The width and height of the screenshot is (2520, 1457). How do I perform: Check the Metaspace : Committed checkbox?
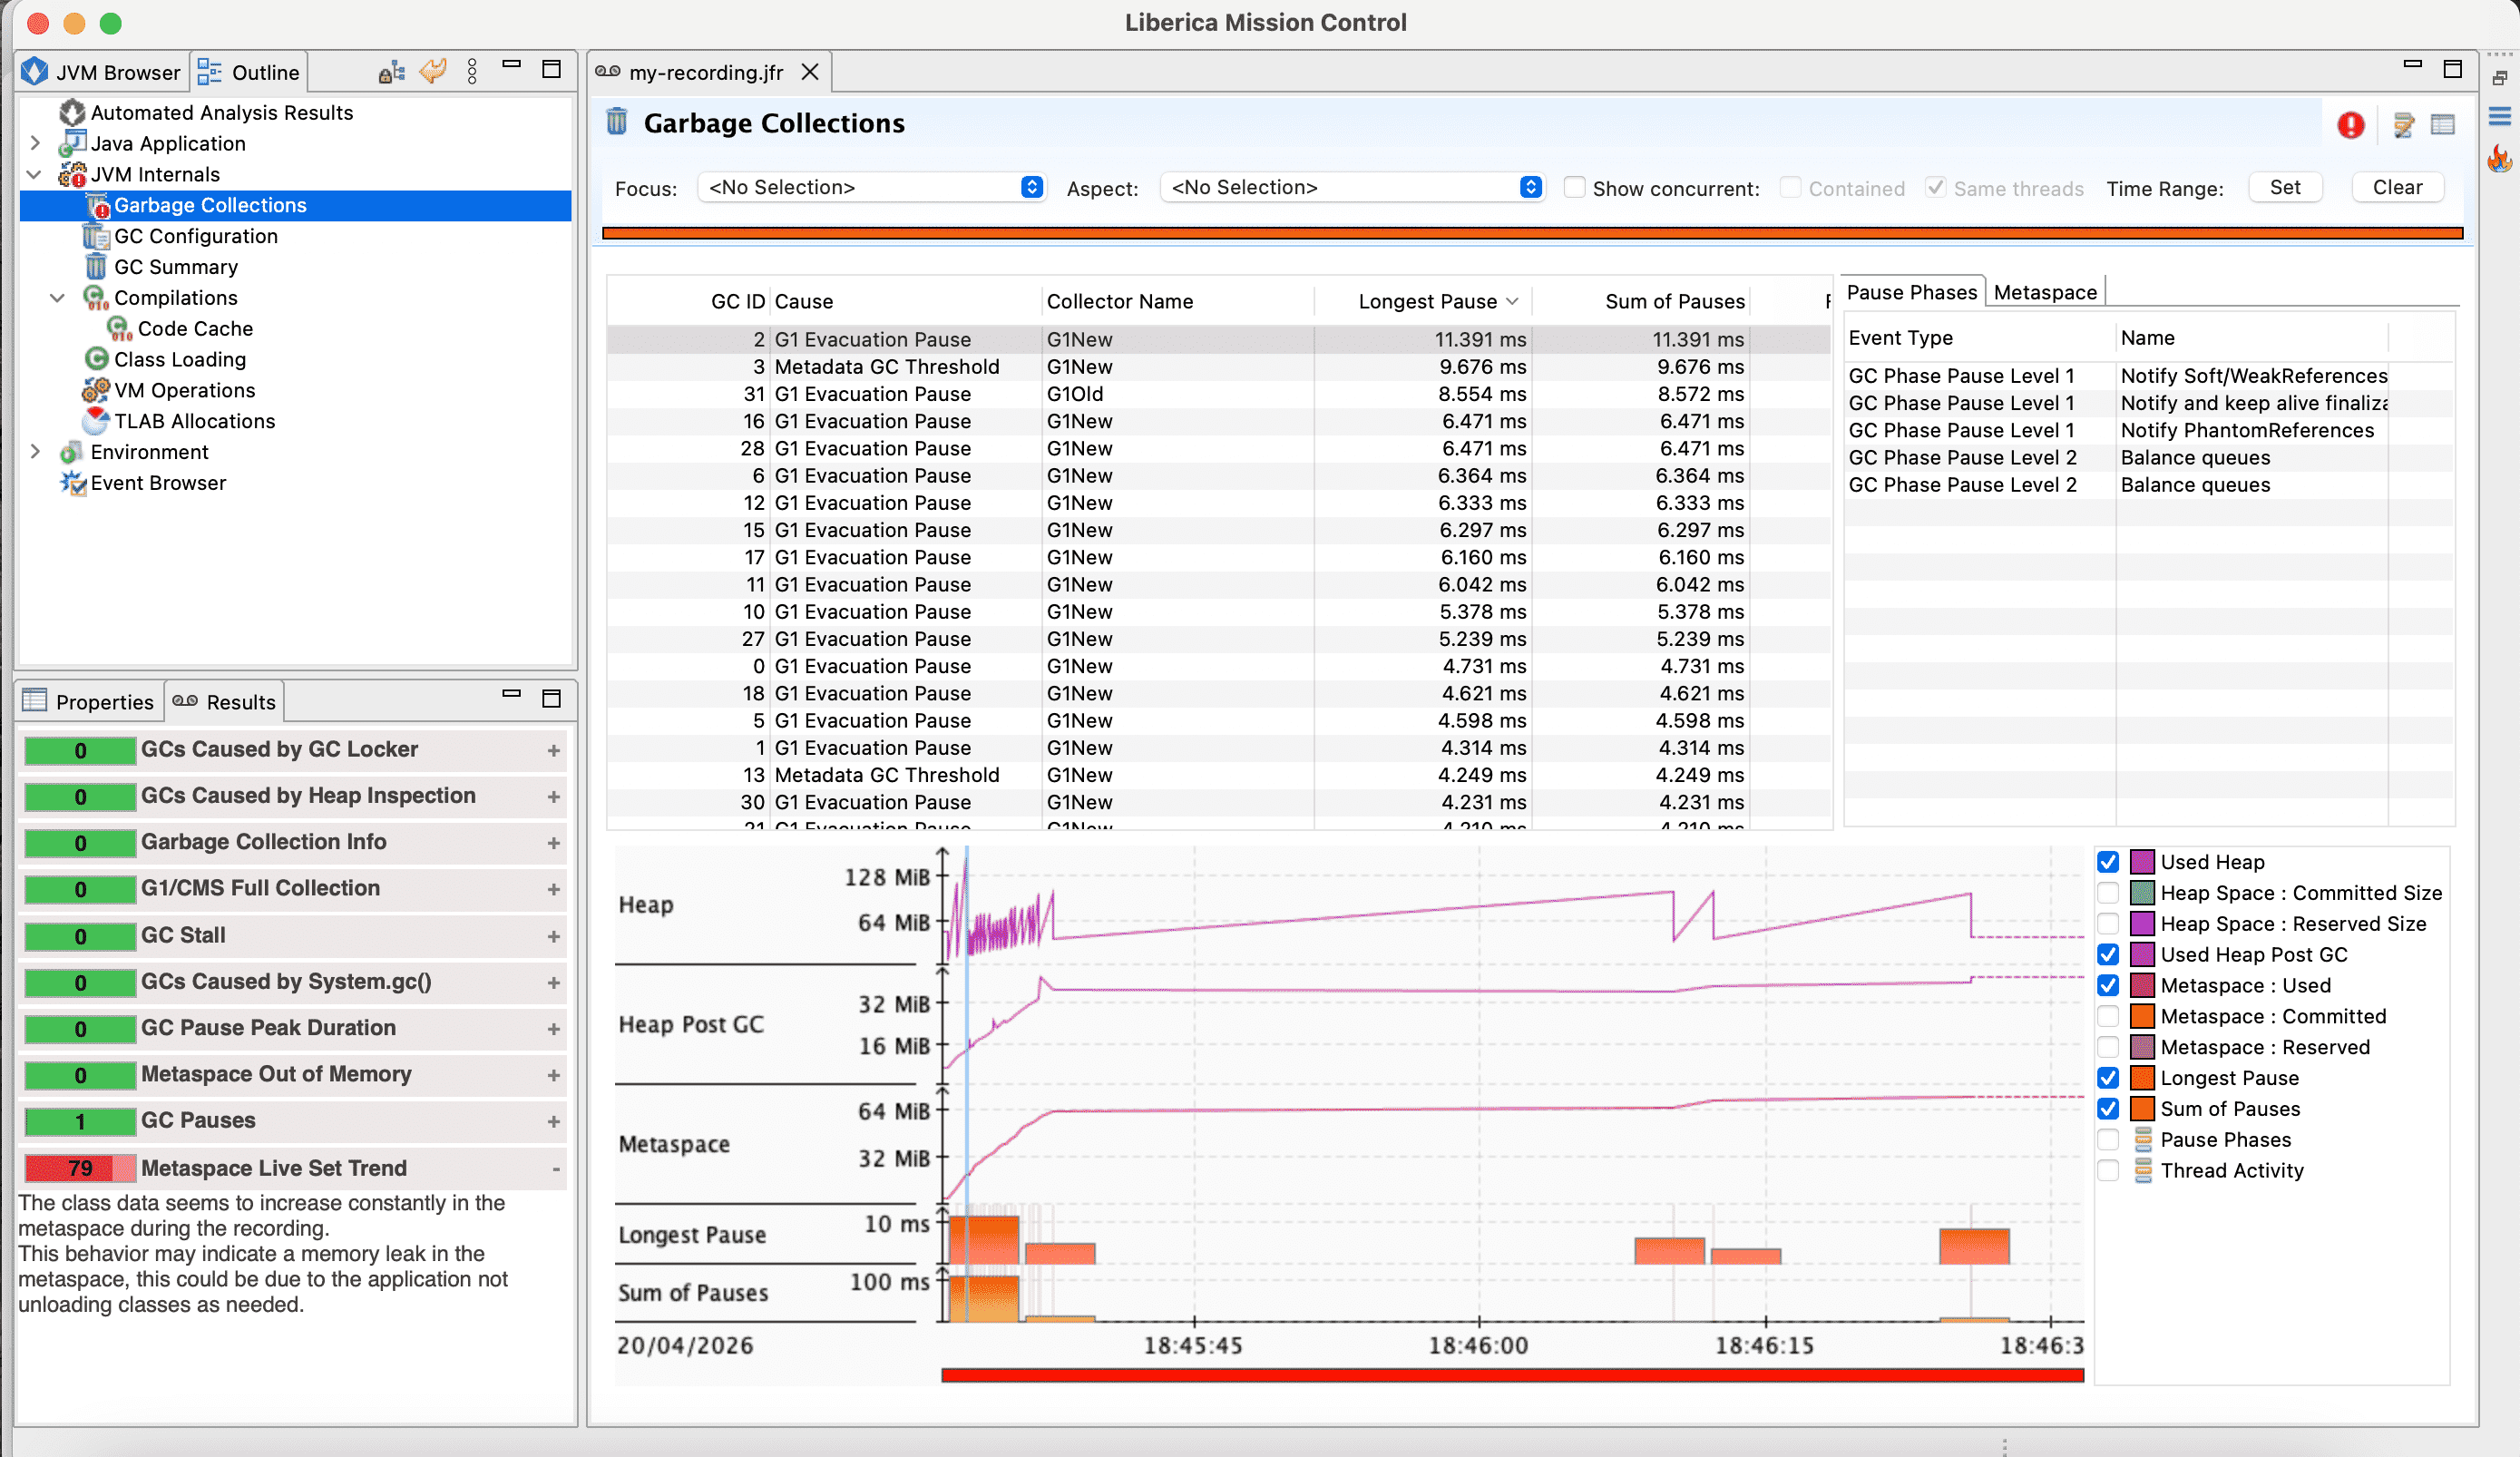click(2108, 1016)
